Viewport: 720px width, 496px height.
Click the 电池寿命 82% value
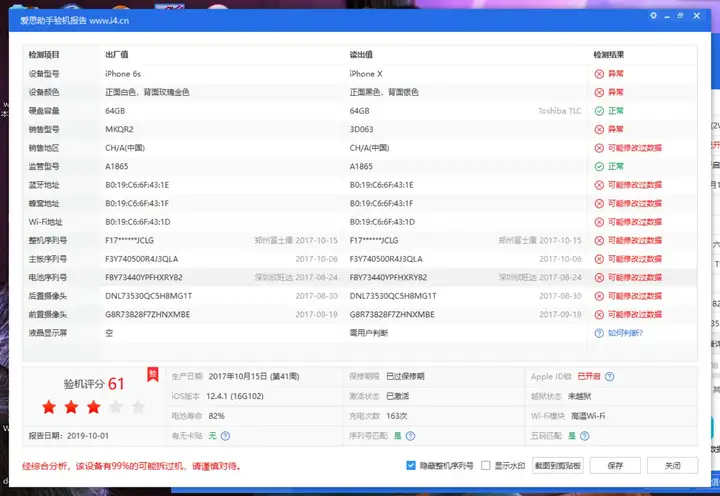(217, 416)
